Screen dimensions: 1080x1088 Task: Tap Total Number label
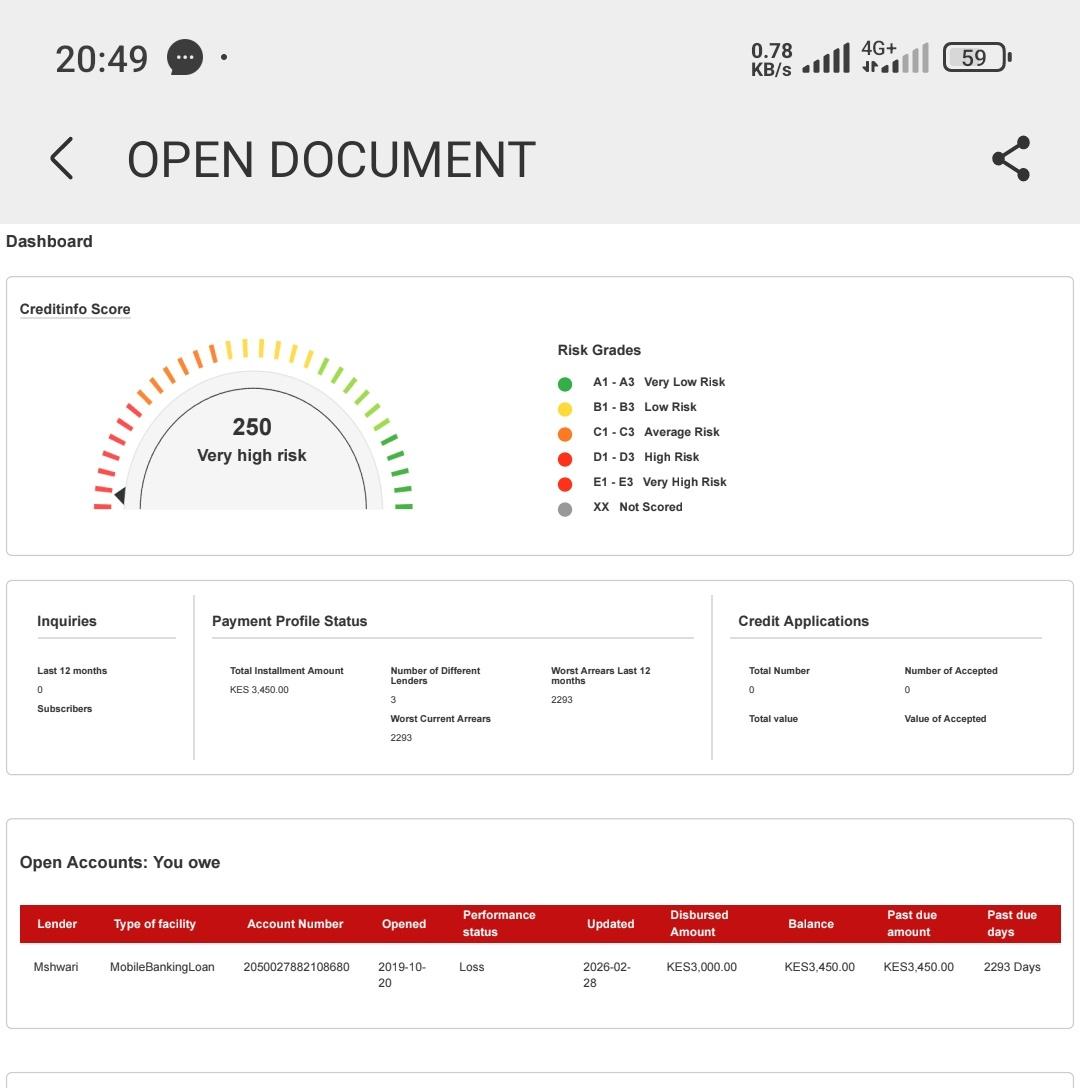coord(779,670)
